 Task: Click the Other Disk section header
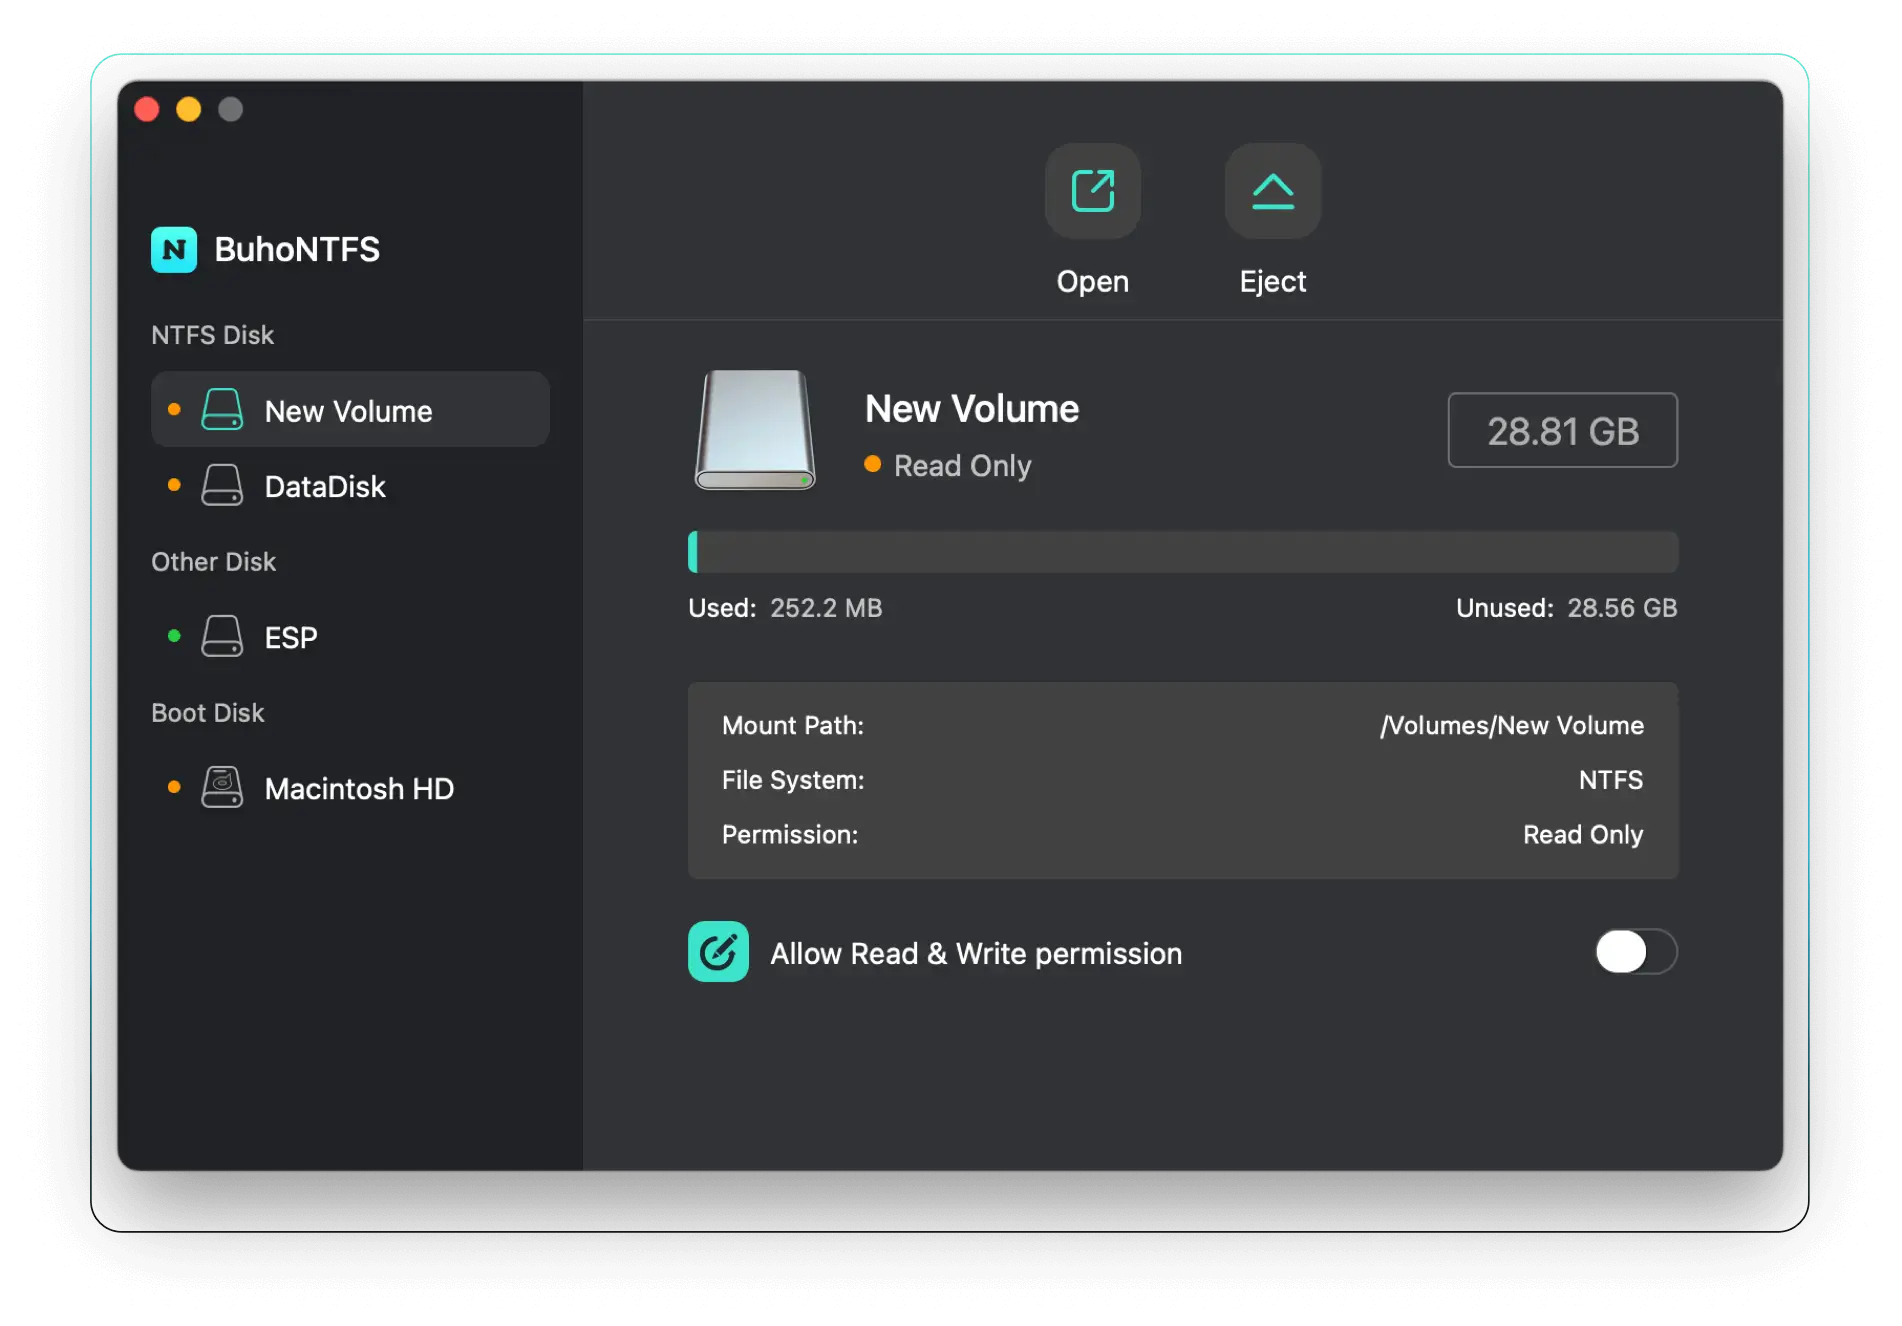[213, 561]
